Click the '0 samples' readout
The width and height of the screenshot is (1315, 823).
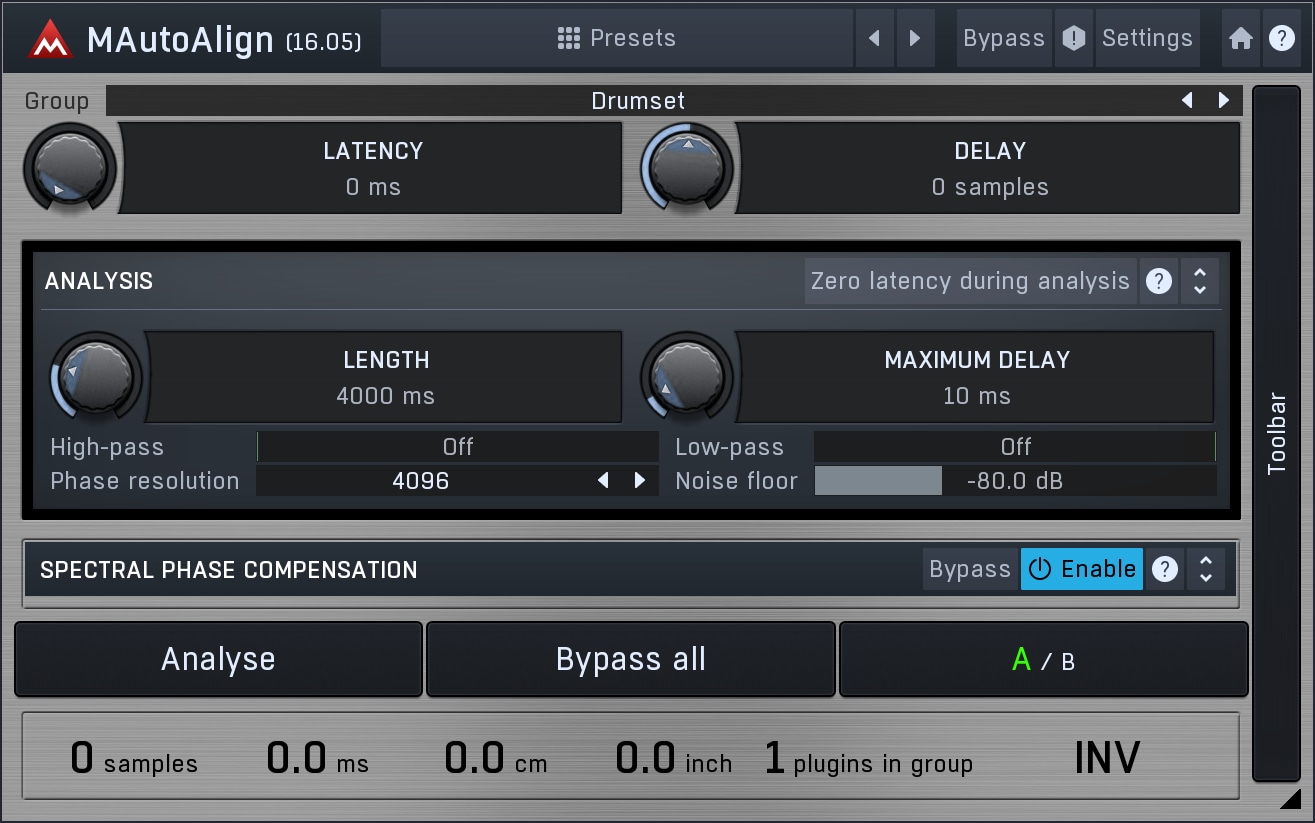(134, 759)
